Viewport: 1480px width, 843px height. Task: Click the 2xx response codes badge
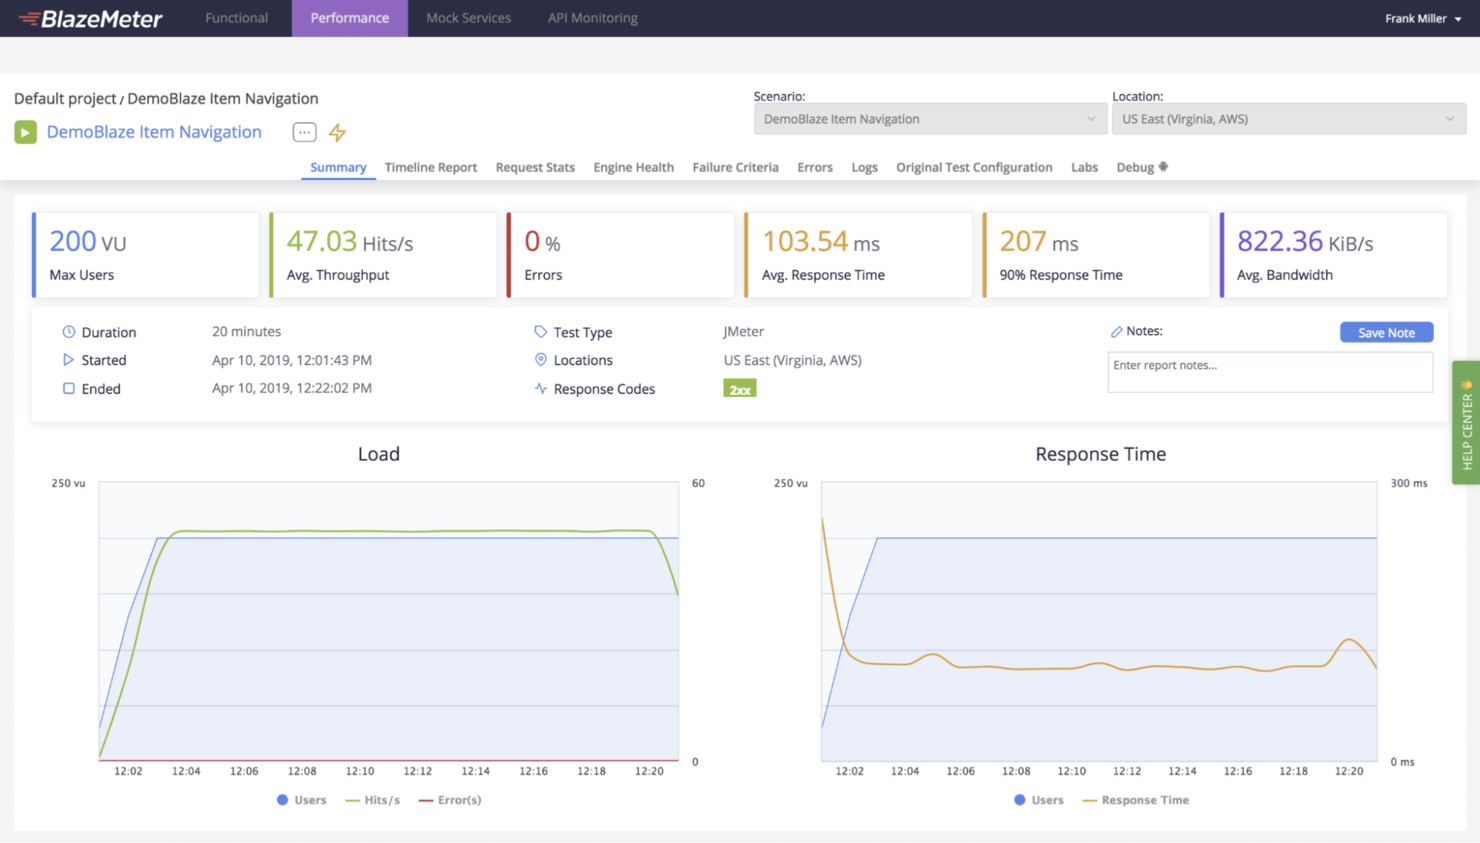coord(739,388)
